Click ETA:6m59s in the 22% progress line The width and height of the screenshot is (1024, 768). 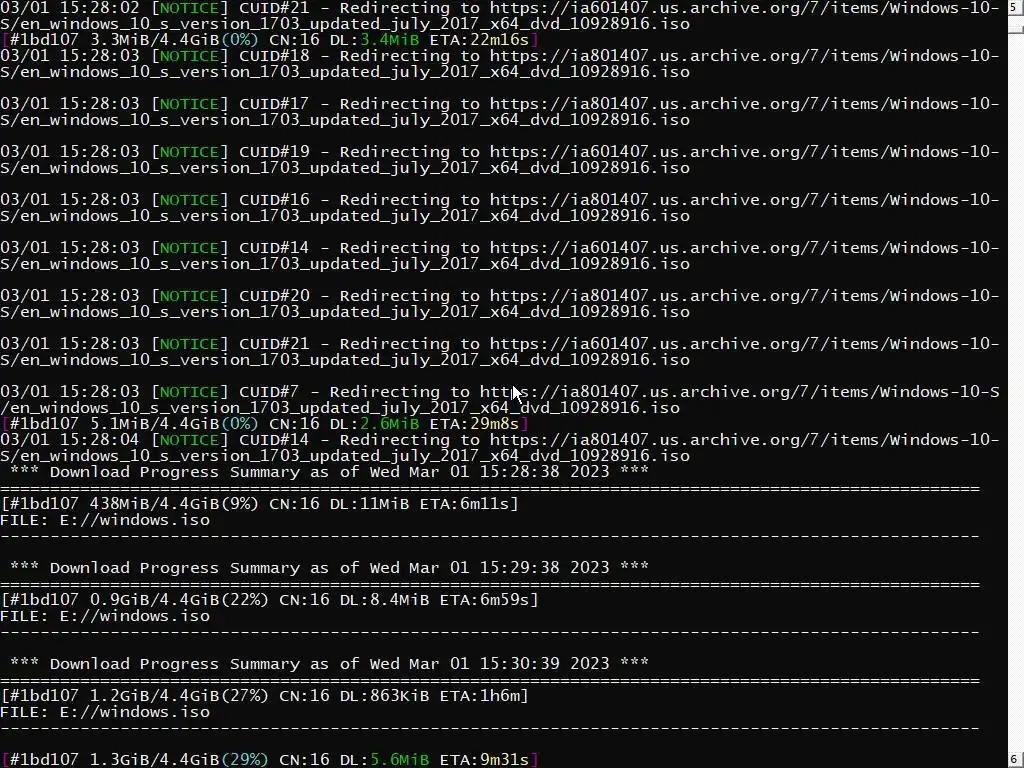coord(485,600)
